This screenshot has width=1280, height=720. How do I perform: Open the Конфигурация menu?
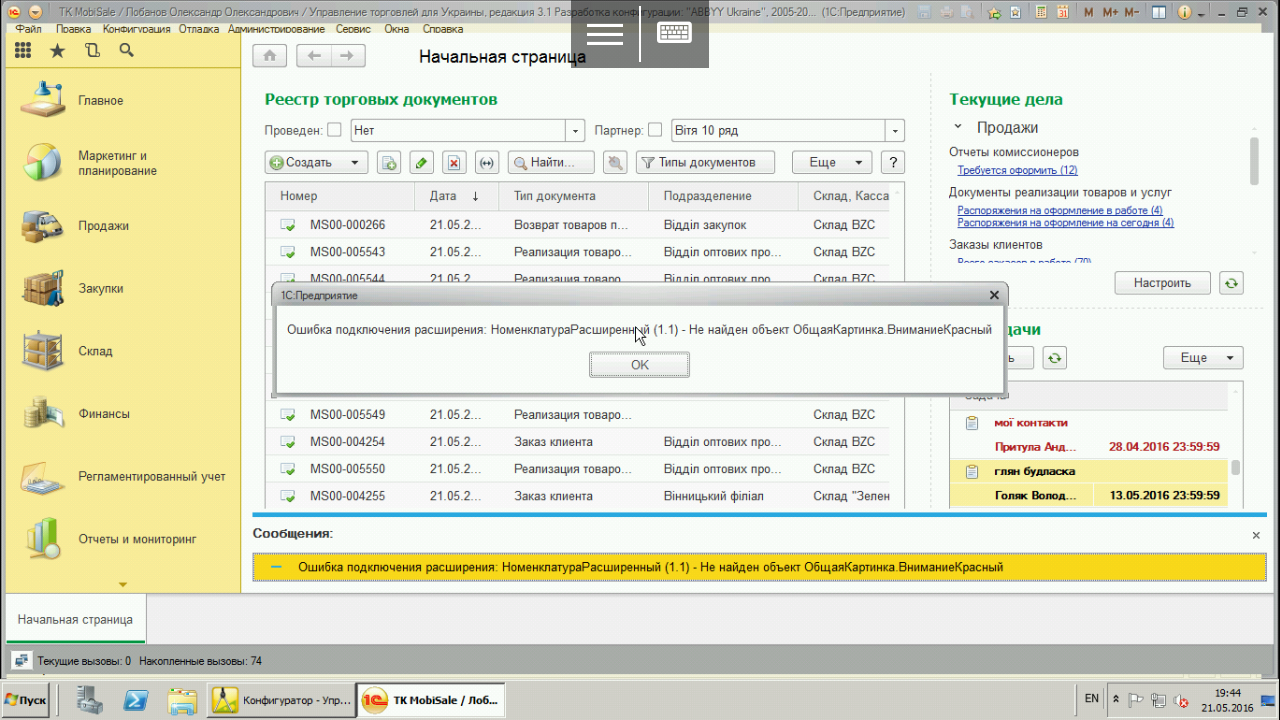click(x=136, y=29)
